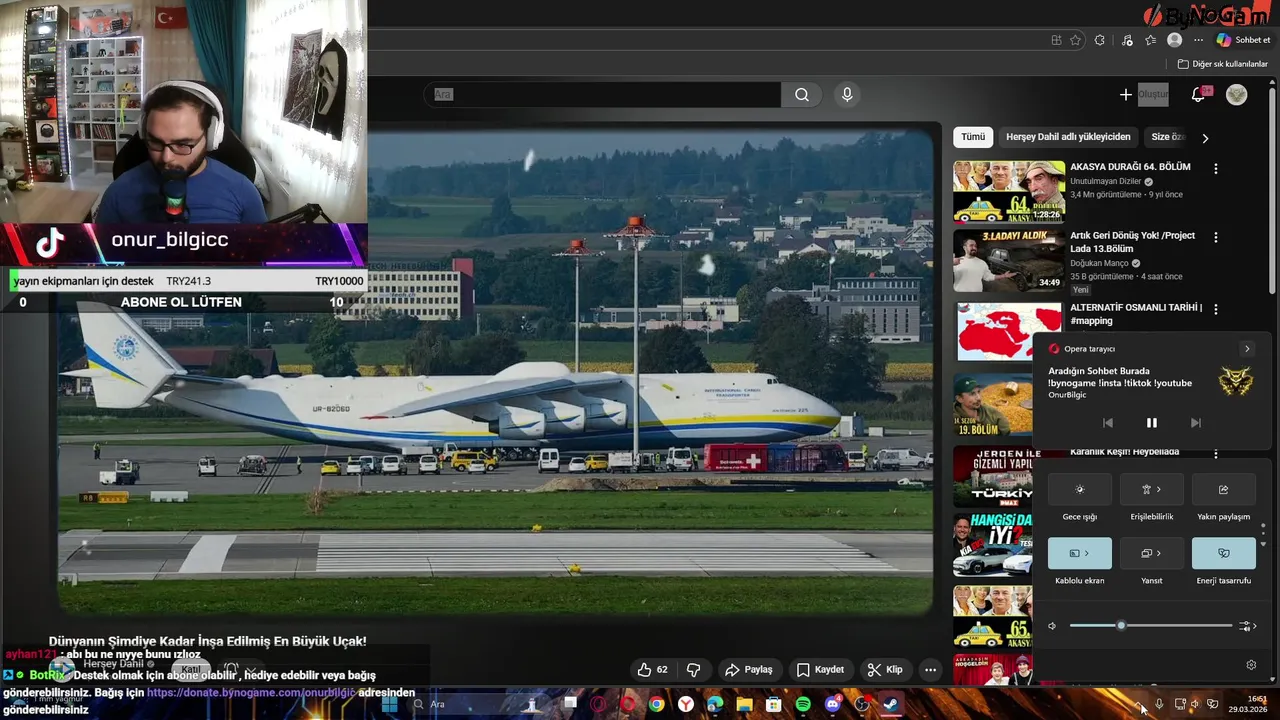Click the Kaydet save button
Screen dimensions: 1280x720
[820, 670]
